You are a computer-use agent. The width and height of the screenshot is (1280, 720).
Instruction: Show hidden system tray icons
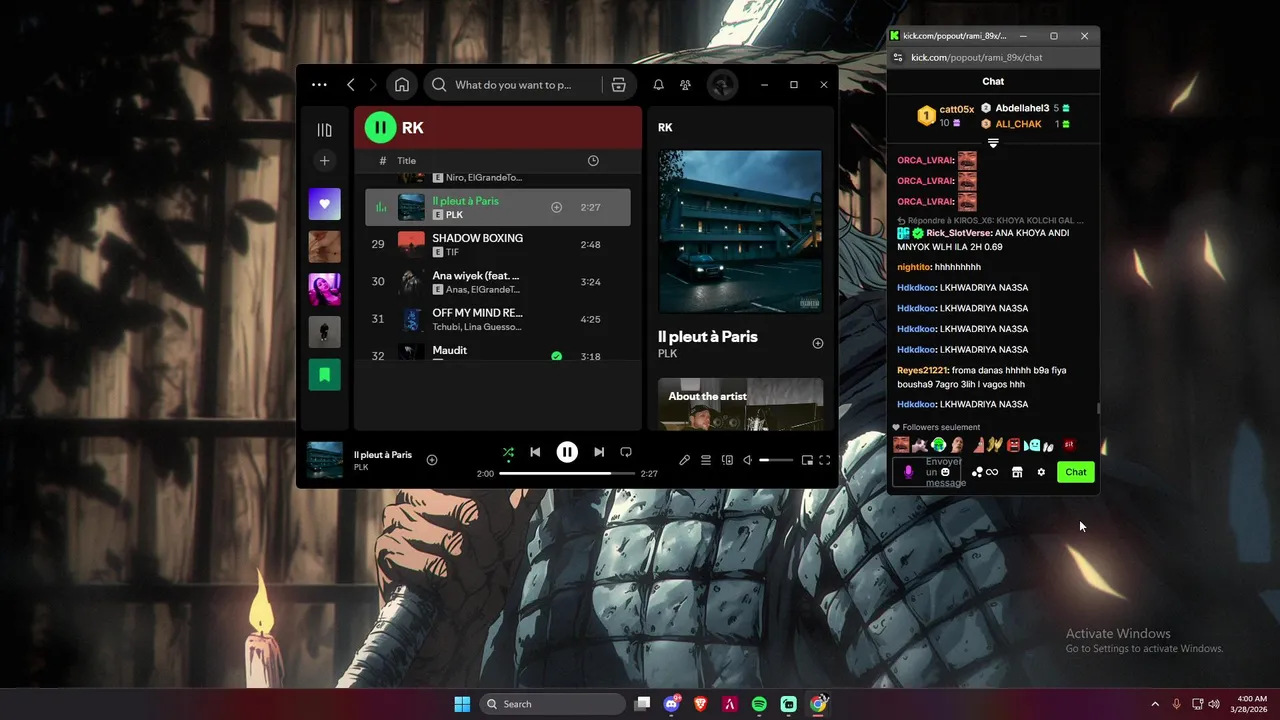click(1155, 704)
